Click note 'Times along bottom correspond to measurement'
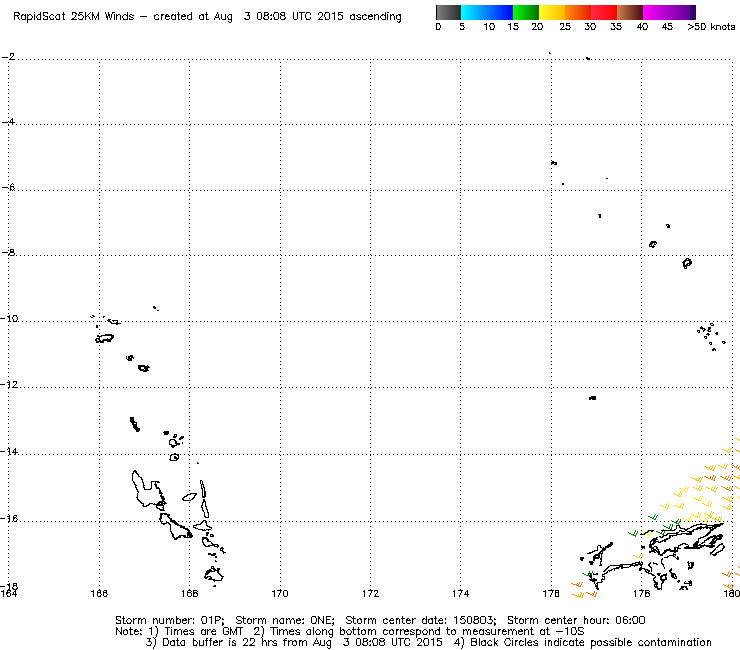 [403, 632]
